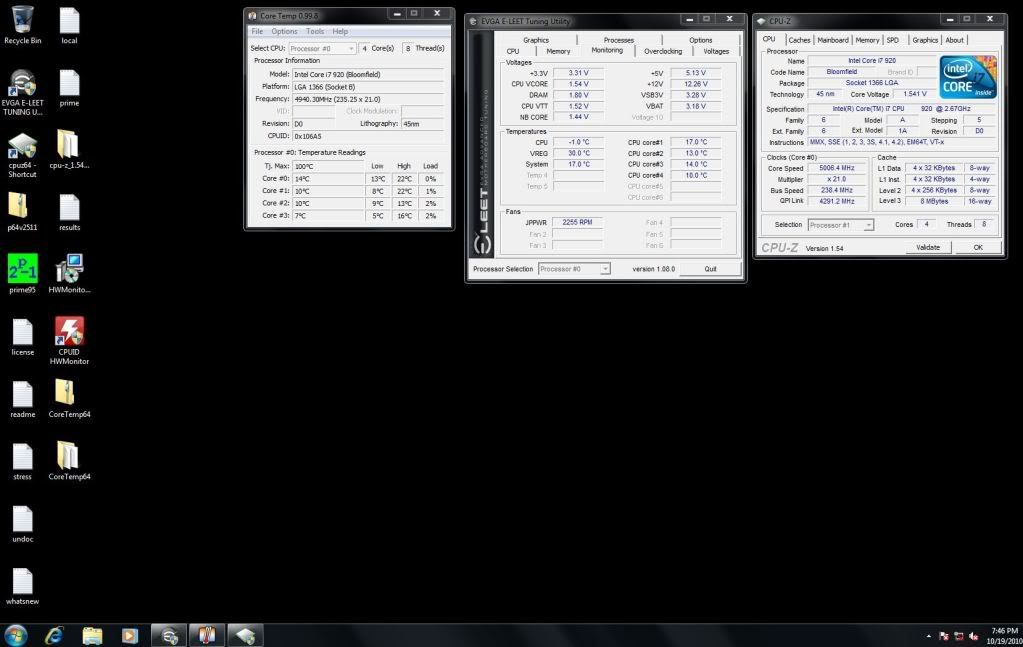Open the Tools menu in Core Temp
Image resolution: width=1023 pixels, height=647 pixels.
[x=314, y=31]
